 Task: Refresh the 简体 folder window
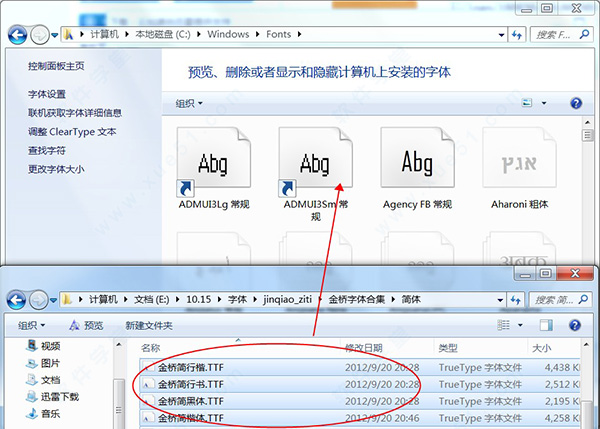click(515, 300)
